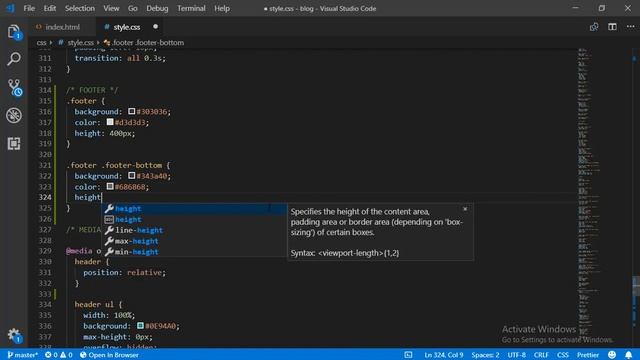Click the 'transition: all 0.3s;' line
The image size is (640, 360).
[120, 58]
